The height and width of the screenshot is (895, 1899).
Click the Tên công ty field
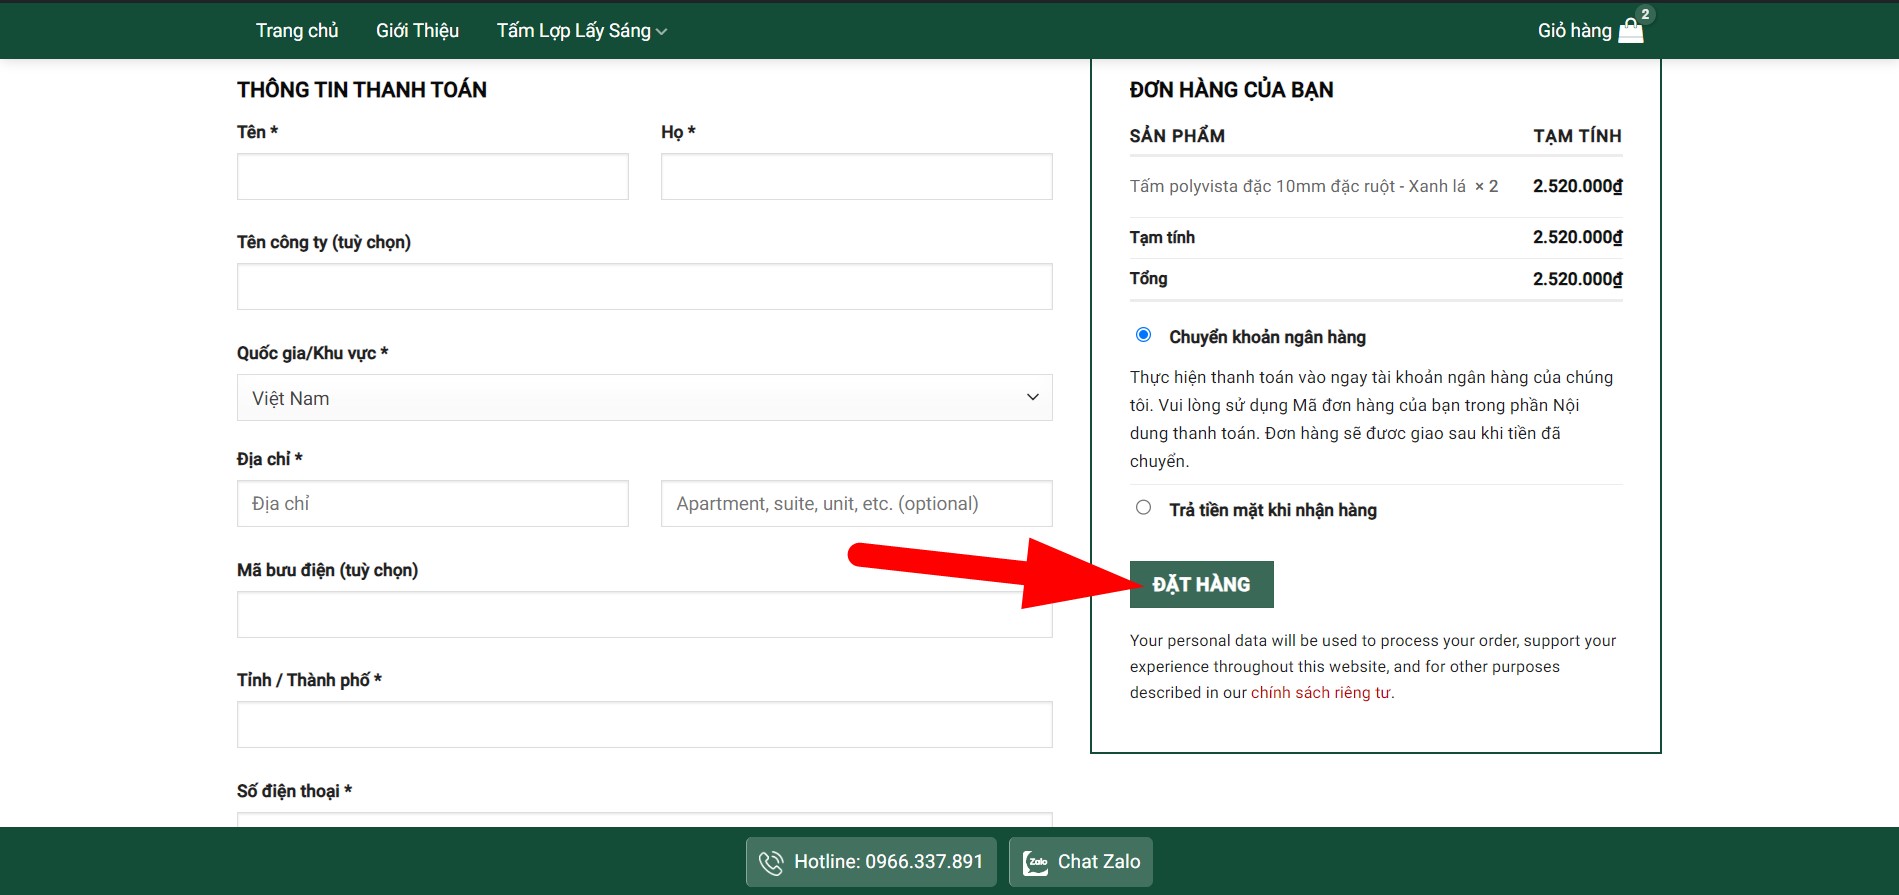click(644, 287)
